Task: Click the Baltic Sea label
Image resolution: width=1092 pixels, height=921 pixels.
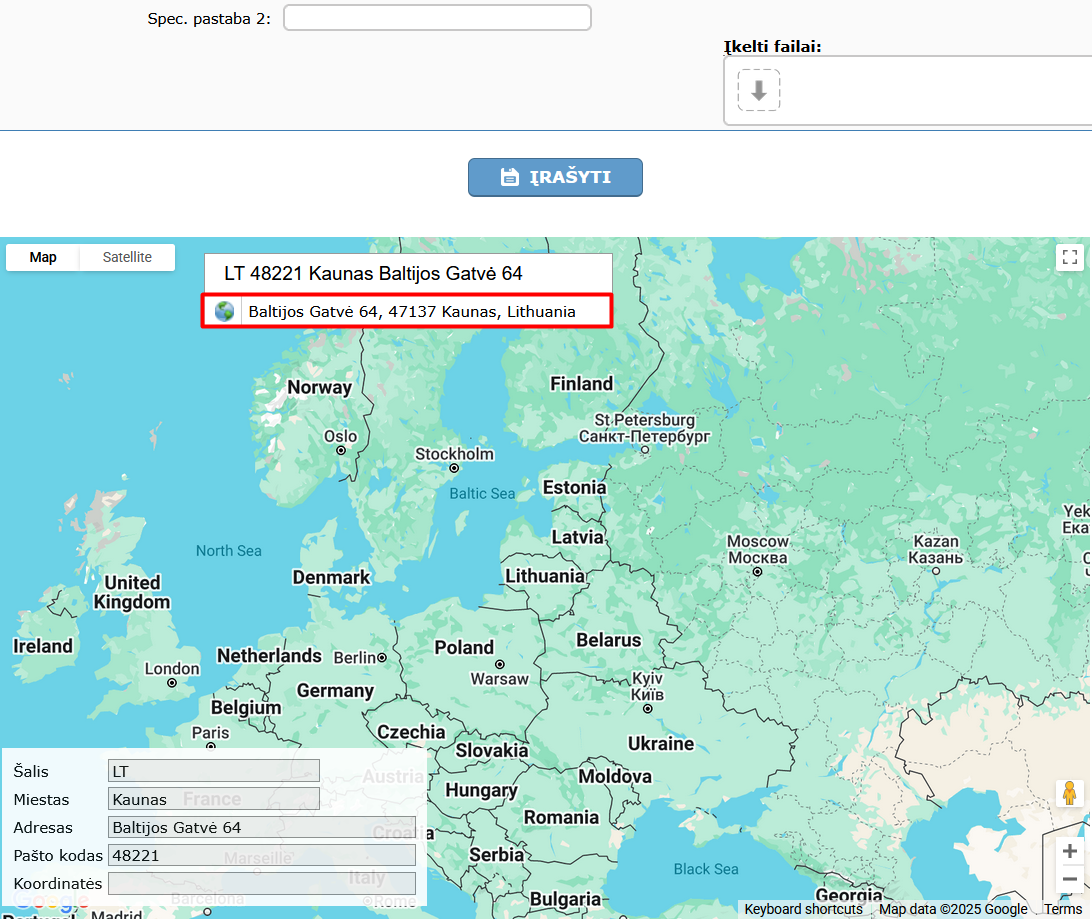Action: (x=482, y=493)
